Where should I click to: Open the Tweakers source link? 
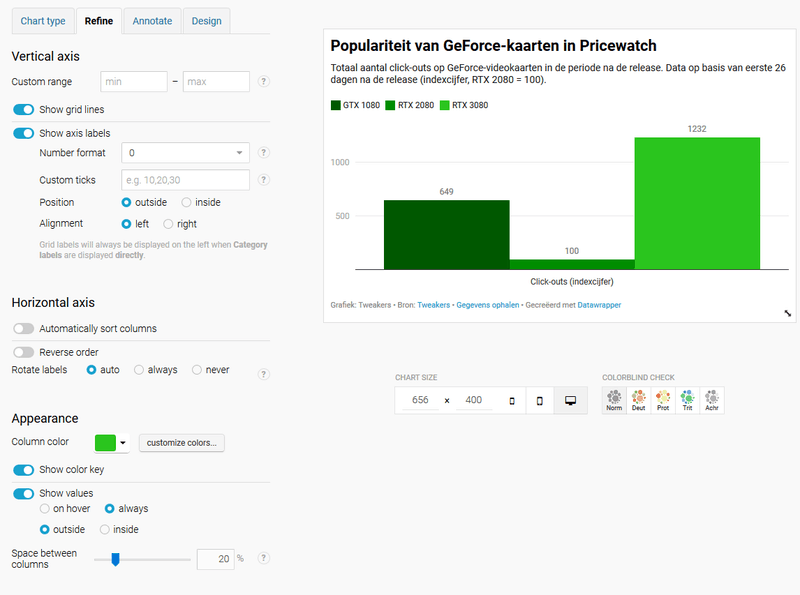[434, 305]
